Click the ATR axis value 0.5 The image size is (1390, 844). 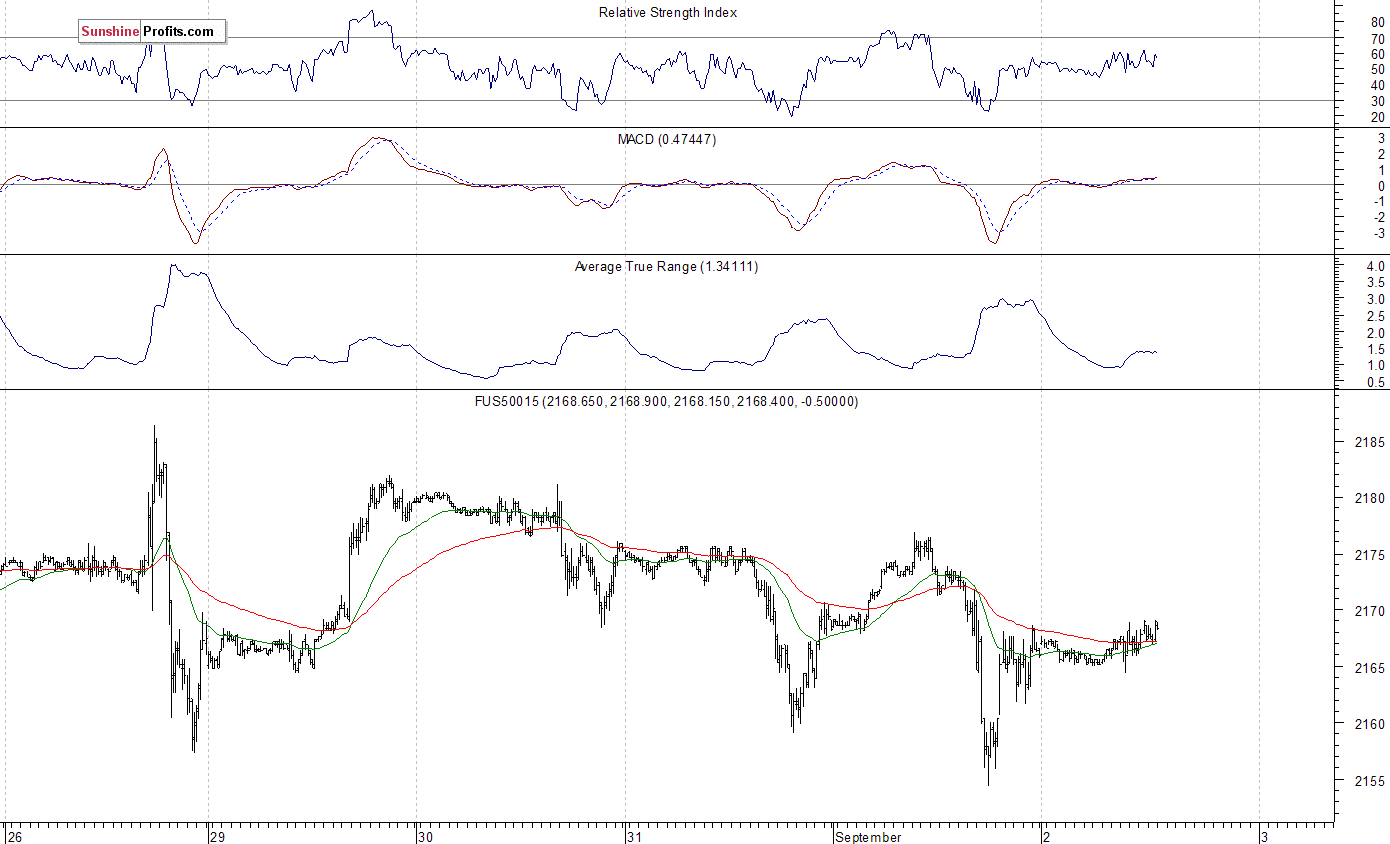[x=1375, y=382]
